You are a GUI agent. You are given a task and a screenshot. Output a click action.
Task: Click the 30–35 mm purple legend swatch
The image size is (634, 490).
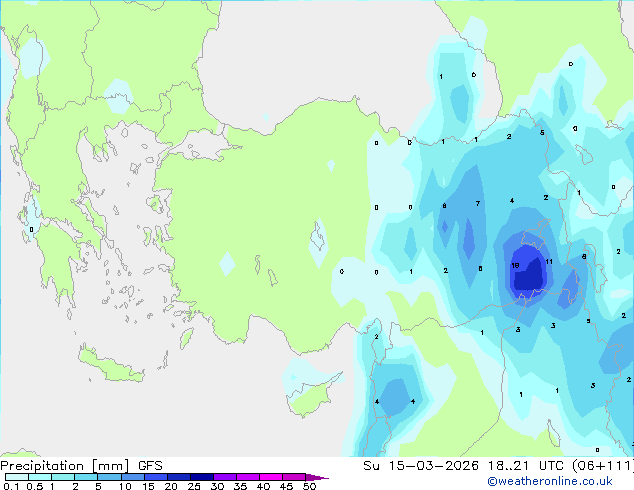click(x=224, y=477)
